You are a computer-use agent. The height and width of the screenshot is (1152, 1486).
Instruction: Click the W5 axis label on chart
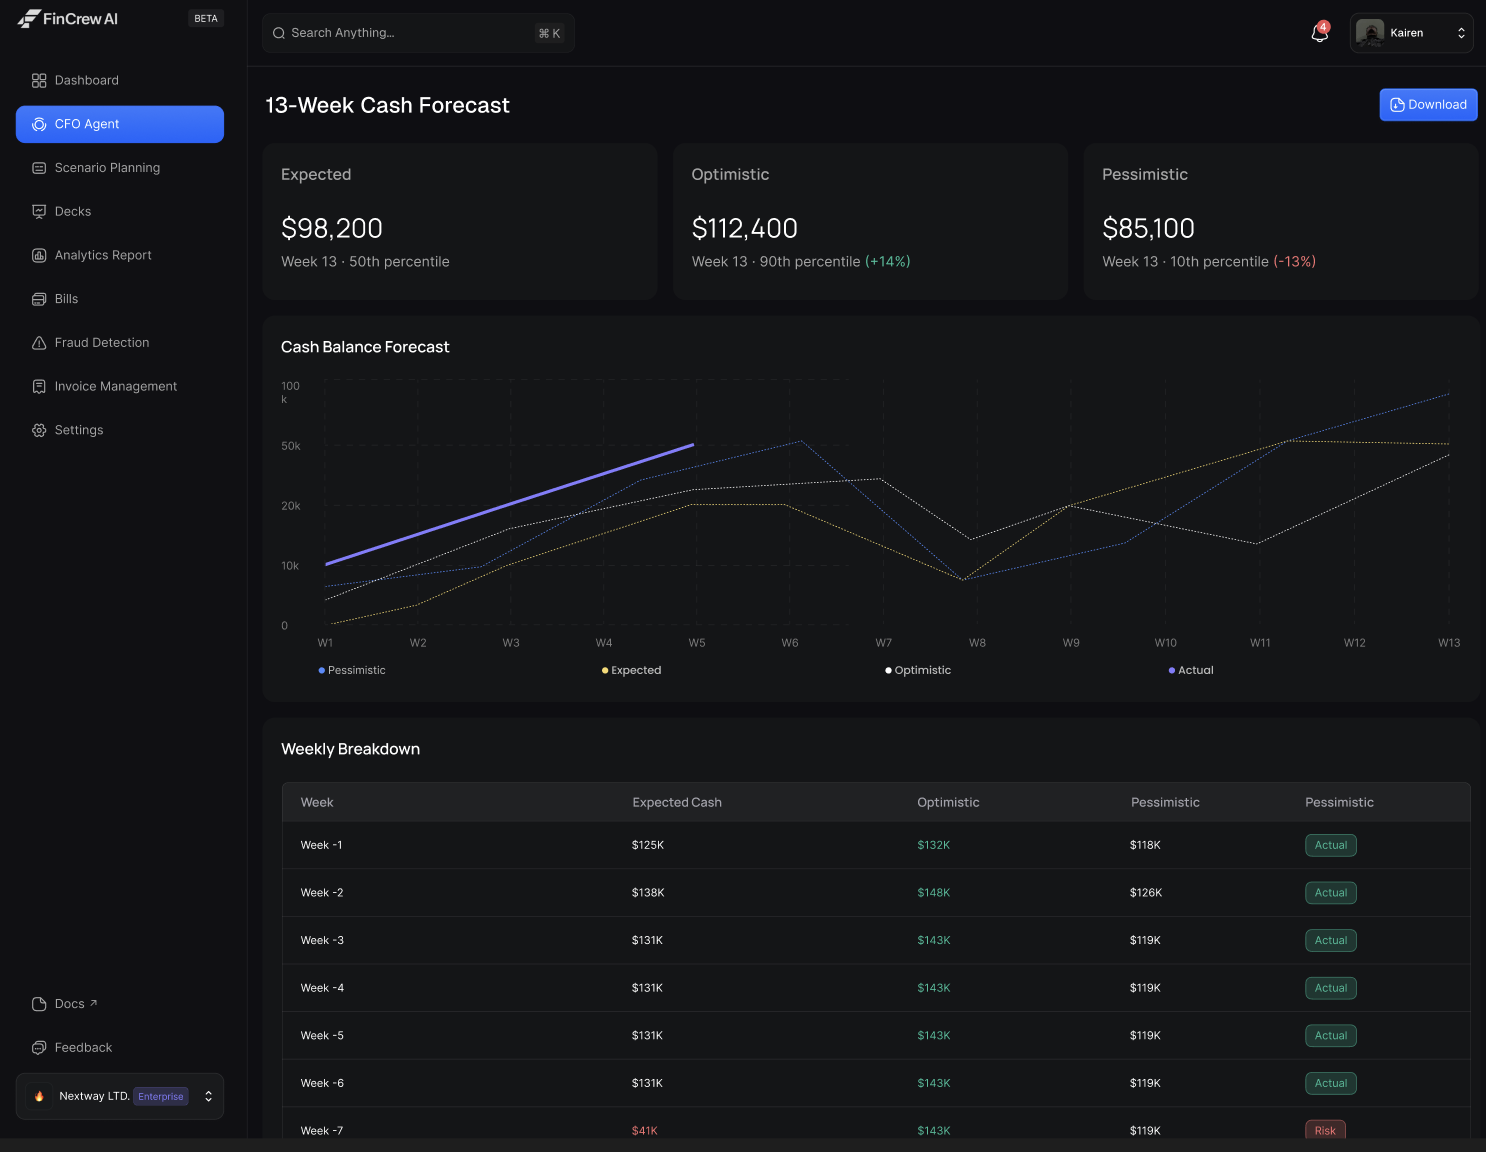pos(697,643)
